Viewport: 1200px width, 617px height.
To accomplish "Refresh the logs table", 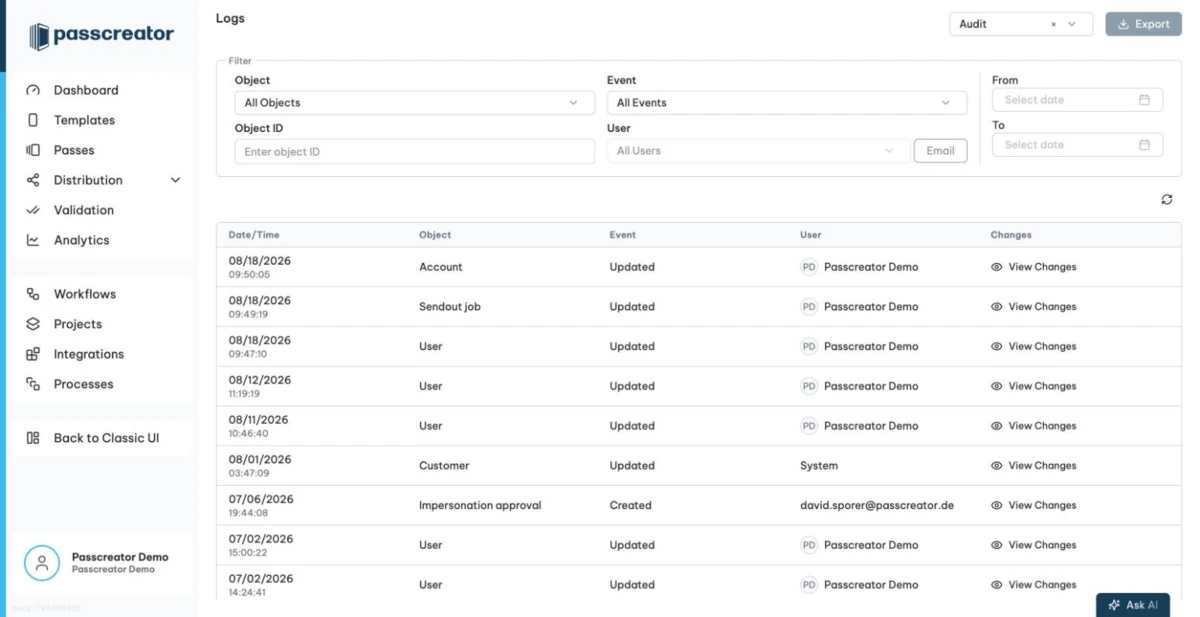I will (x=1167, y=200).
